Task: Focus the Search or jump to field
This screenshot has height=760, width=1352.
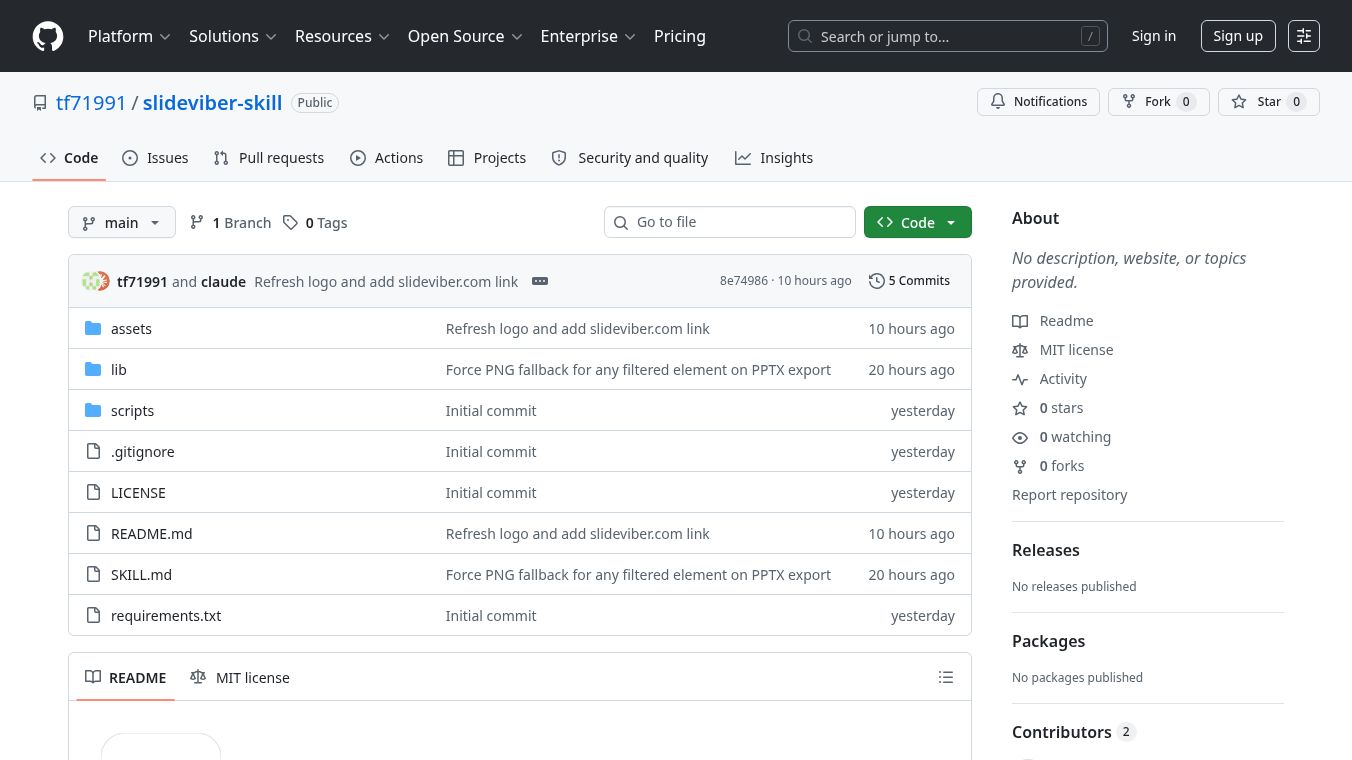Action: coord(948,36)
